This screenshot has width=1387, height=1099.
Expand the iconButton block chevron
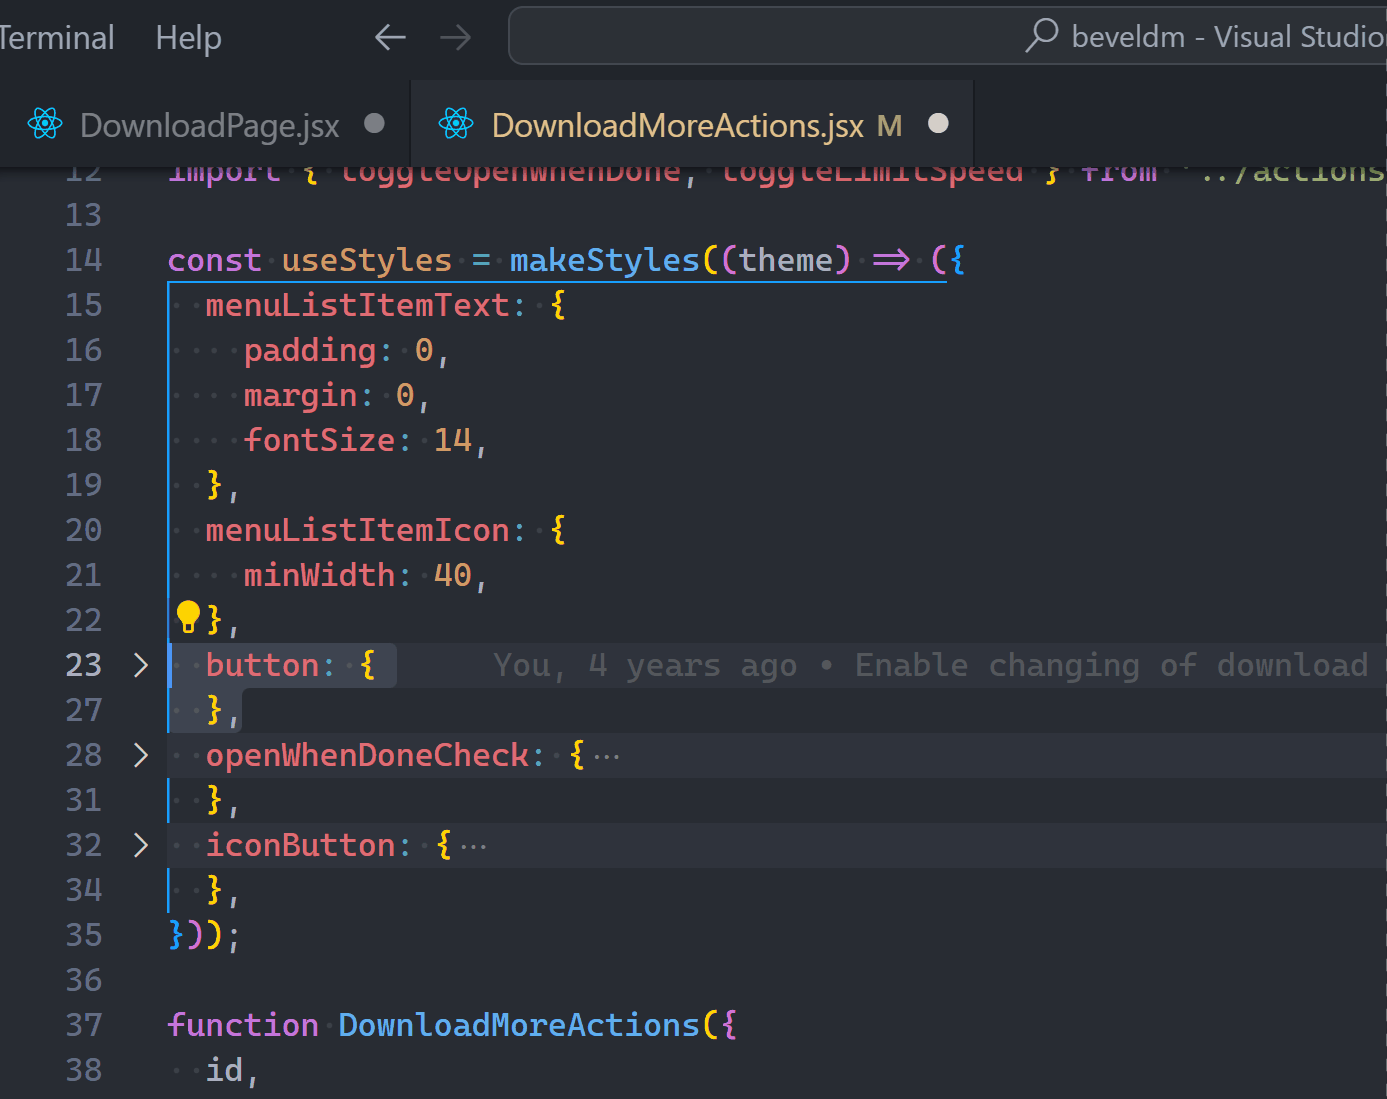point(141,846)
